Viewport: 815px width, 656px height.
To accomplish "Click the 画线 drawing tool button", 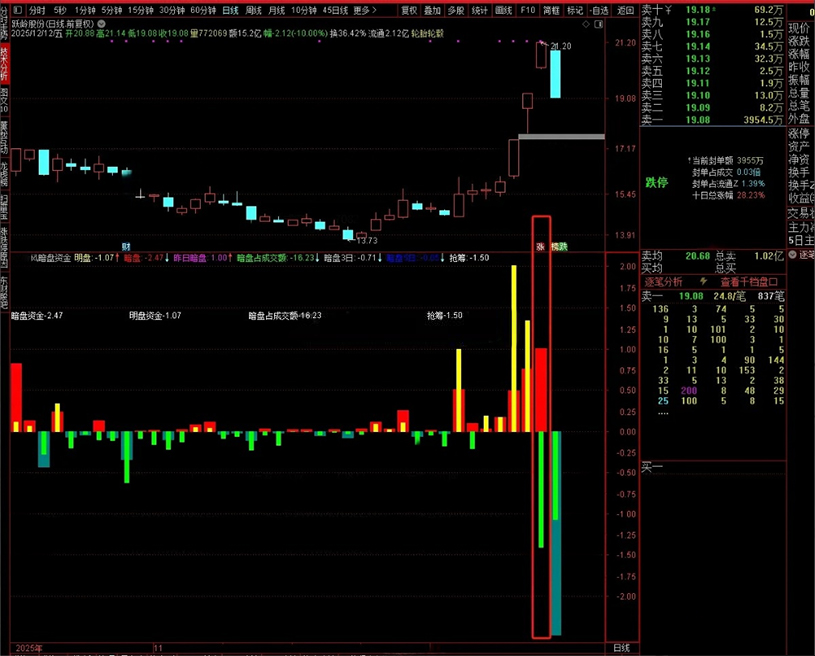I will (503, 10).
